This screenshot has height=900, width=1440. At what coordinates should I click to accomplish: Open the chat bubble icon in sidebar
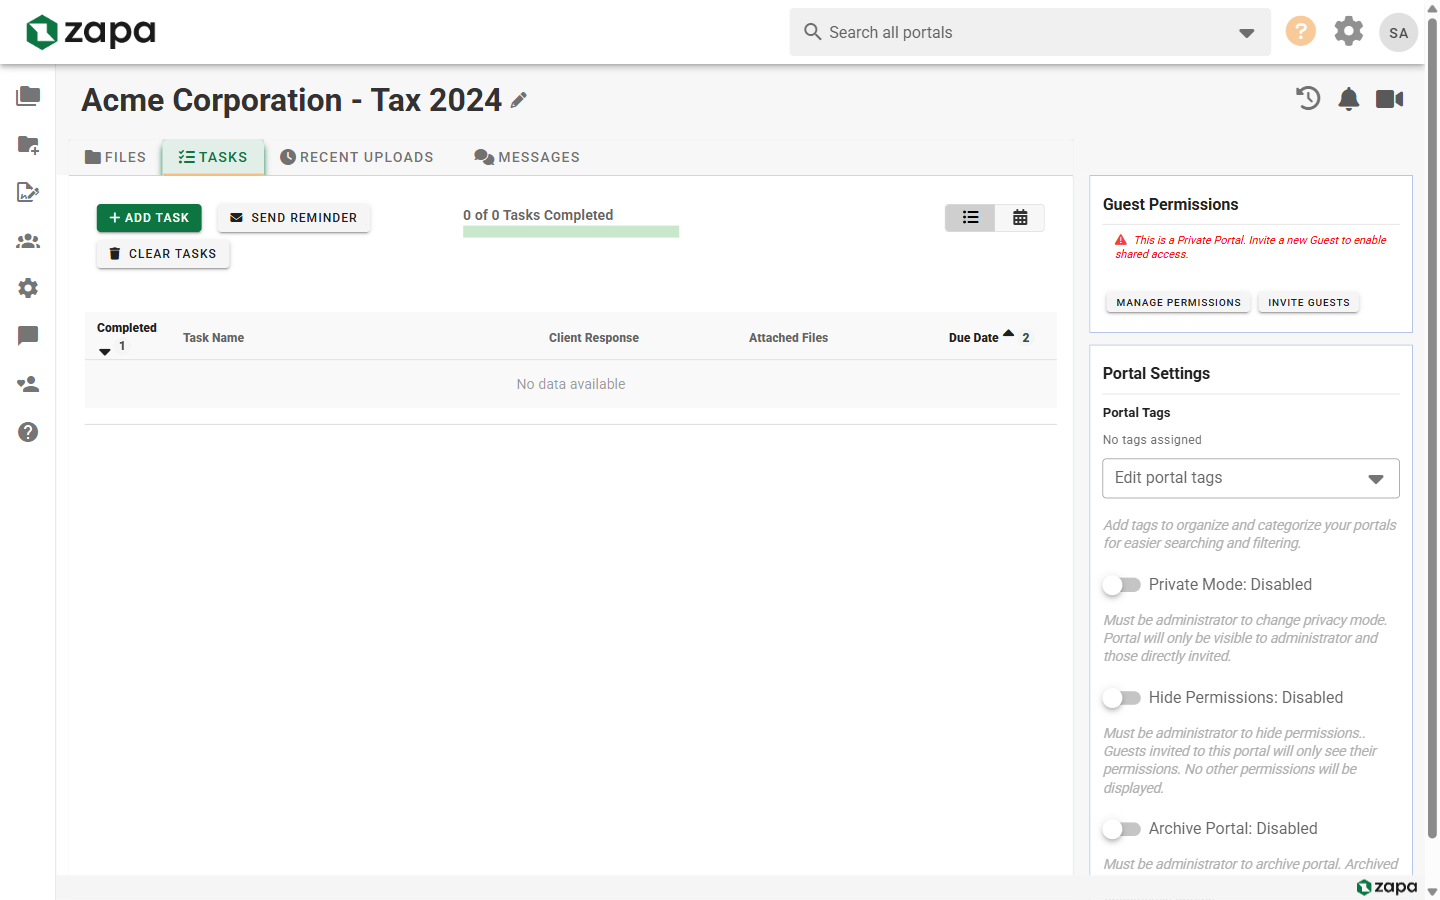pyautogui.click(x=28, y=336)
